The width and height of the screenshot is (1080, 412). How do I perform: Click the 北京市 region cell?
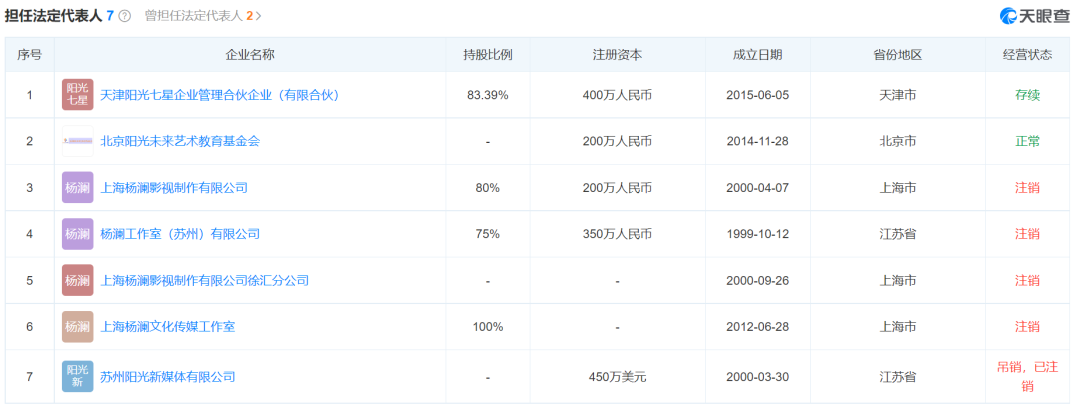point(897,141)
